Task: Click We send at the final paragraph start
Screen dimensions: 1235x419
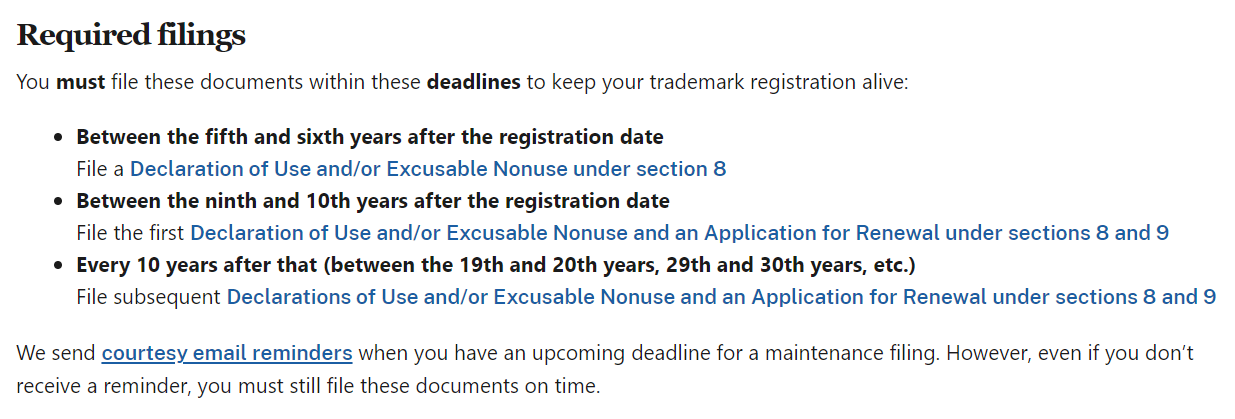Action: pyautogui.click(x=56, y=353)
